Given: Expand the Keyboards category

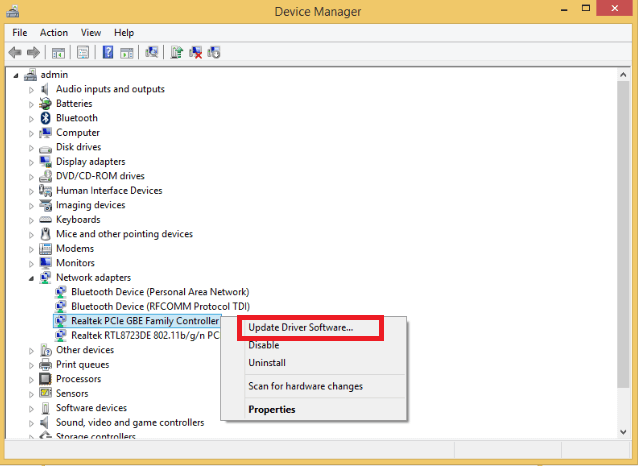Looking at the screenshot, I should pos(31,221).
